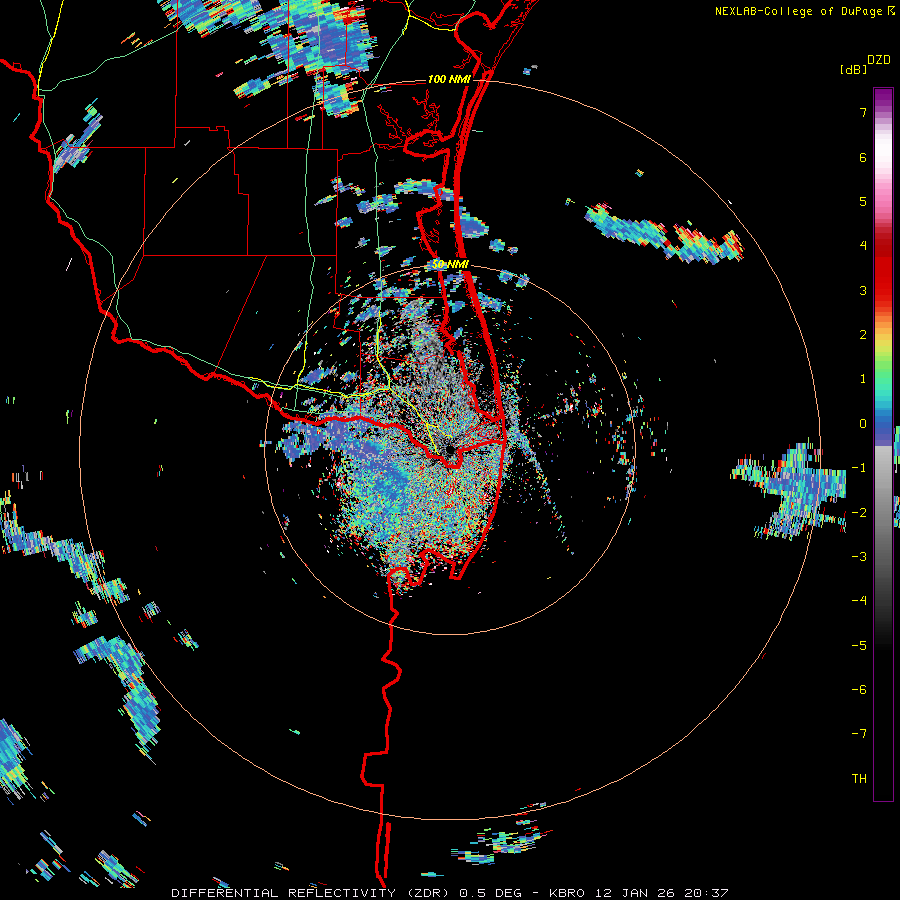Click the TH threshold label
This screenshot has width=900, height=900.
point(859,779)
